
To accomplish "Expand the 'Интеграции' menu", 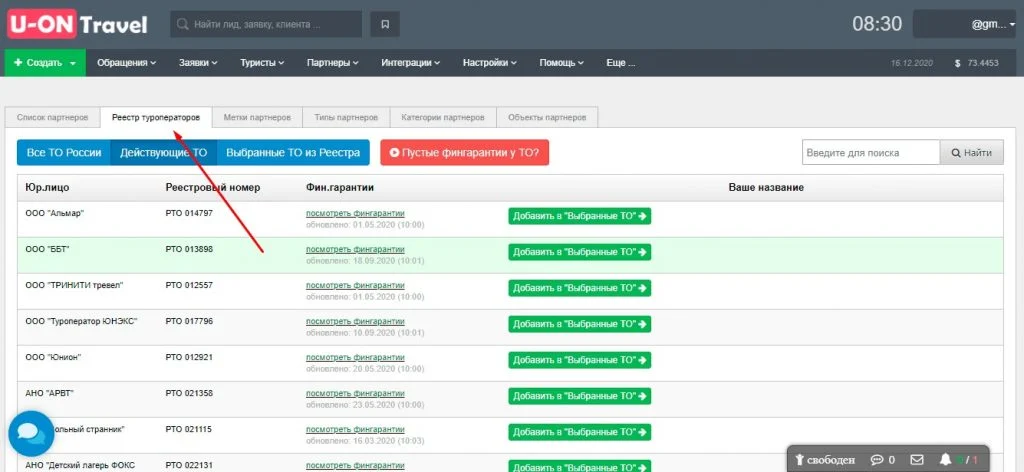I will [411, 63].
